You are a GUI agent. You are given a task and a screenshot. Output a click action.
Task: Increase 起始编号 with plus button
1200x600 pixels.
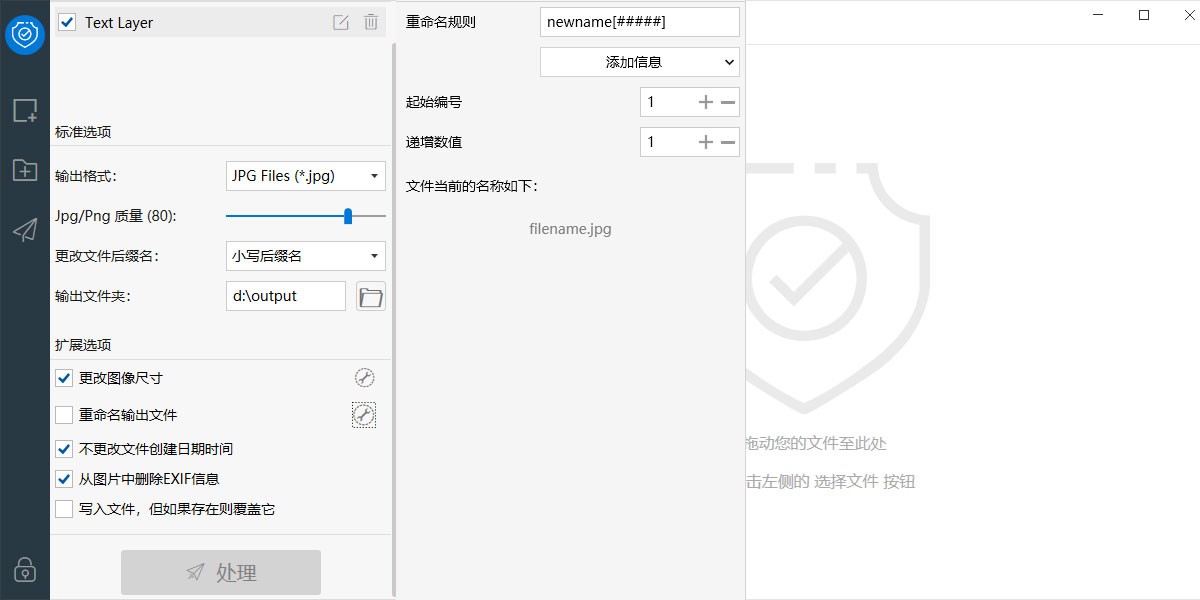click(705, 102)
